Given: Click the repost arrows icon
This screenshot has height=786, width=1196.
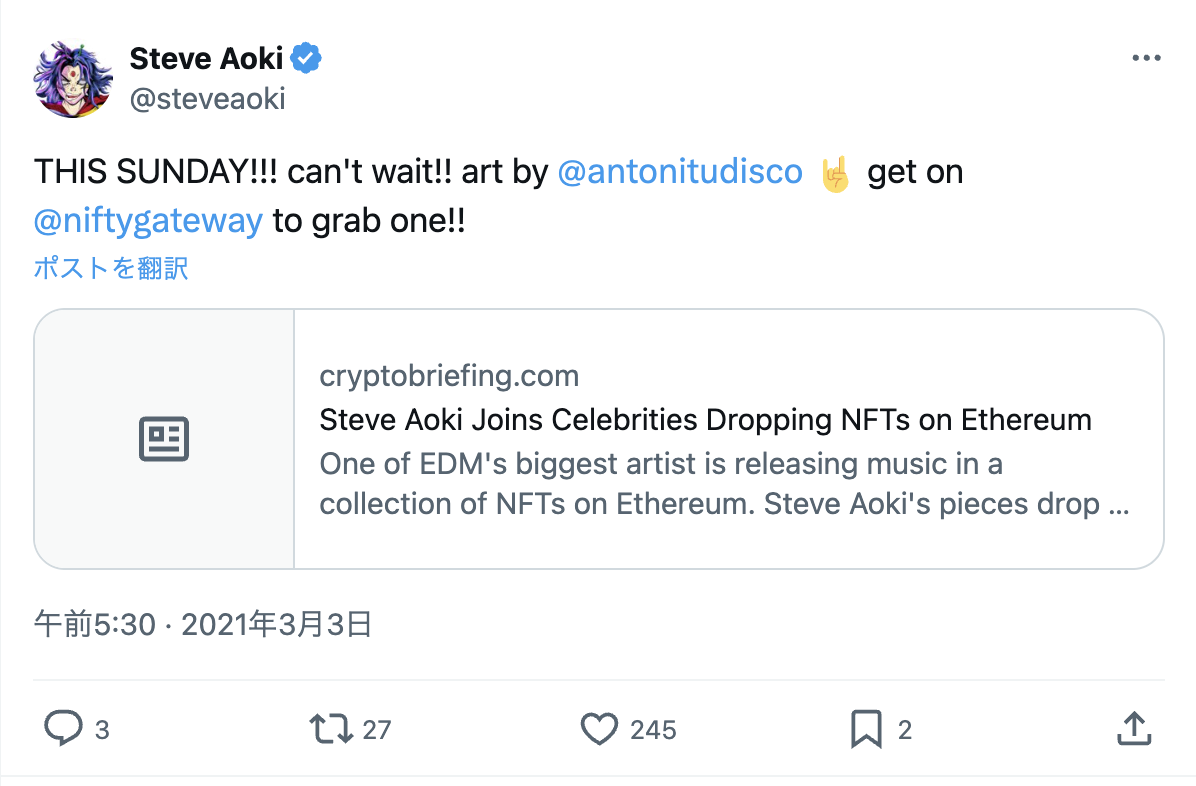Looking at the screenshot, I should 332,728.
